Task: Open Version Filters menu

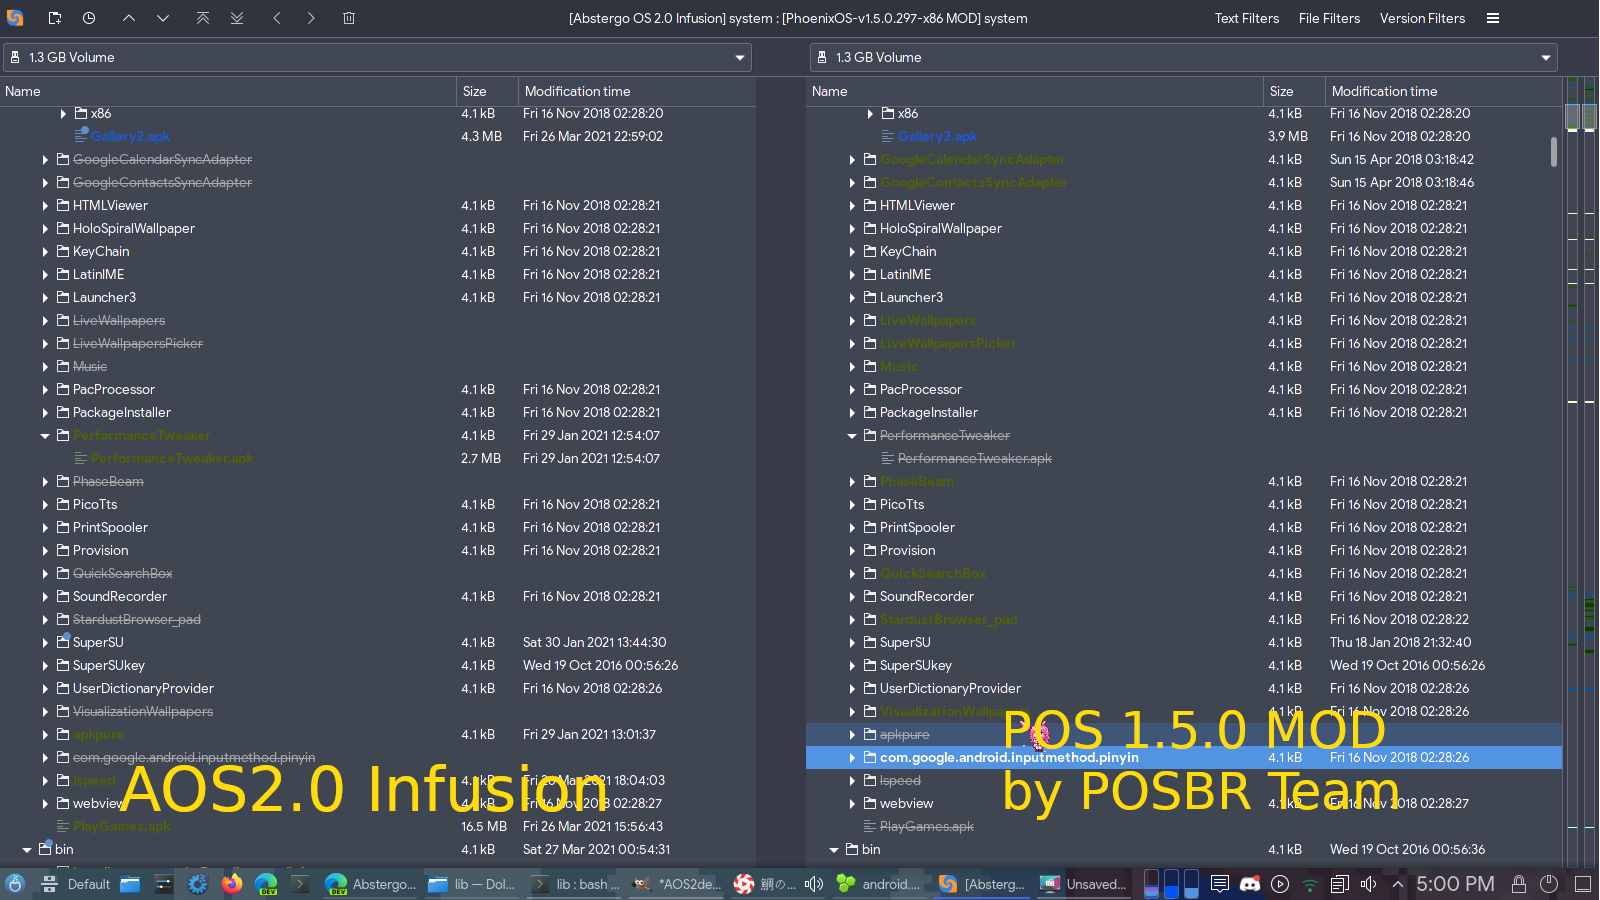Action: coord(1422,18)
